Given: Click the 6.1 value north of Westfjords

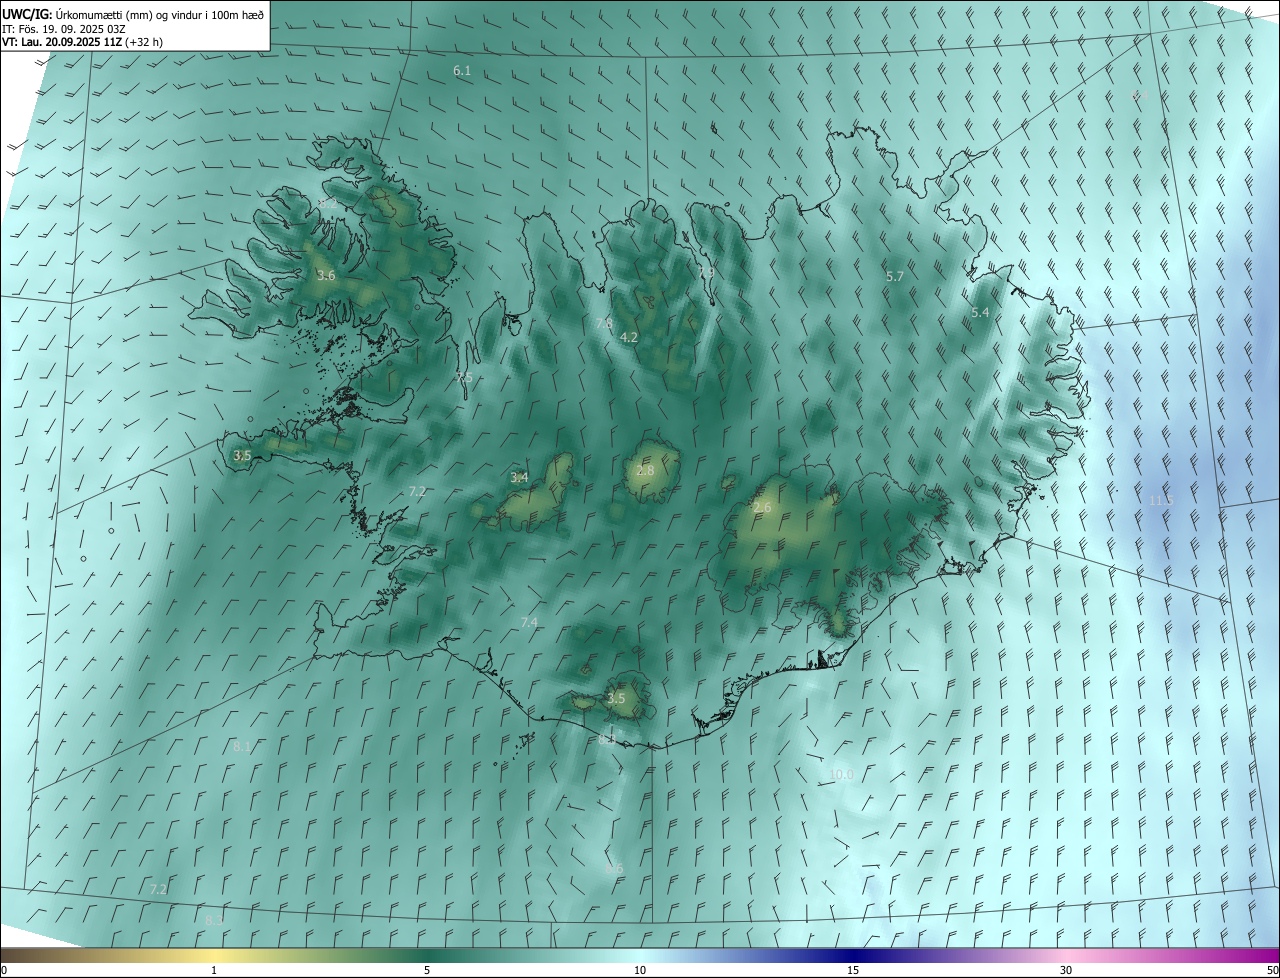Looking at the screenshot, I should (462, 71).
